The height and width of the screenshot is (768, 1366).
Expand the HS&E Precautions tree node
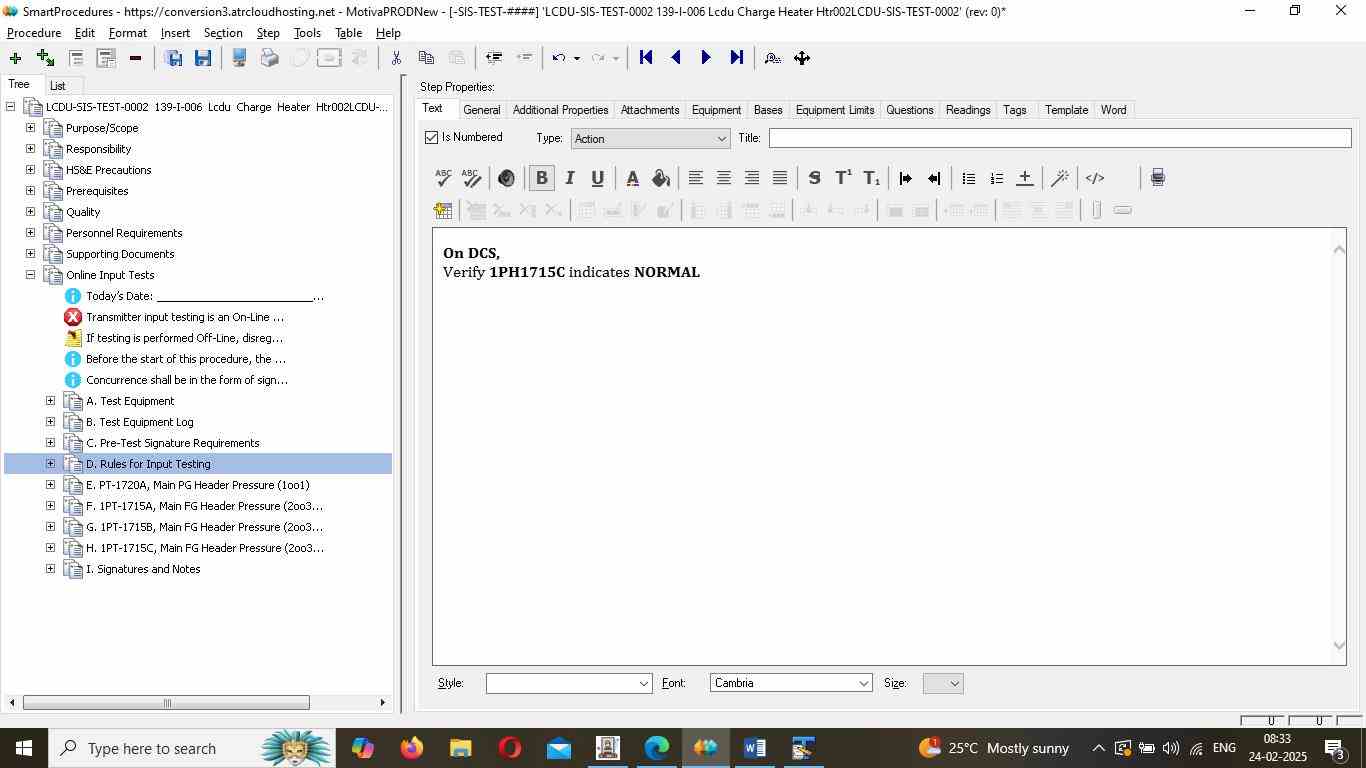[30, 170]
